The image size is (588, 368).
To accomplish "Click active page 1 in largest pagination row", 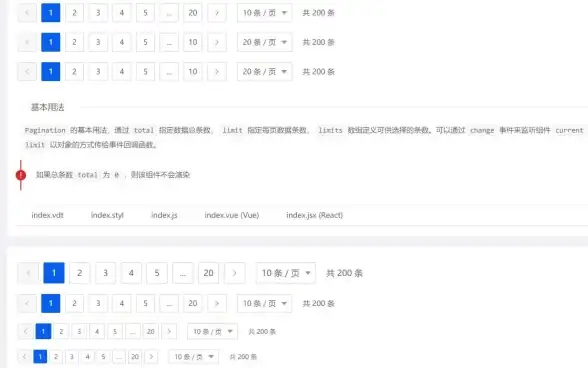I will point(54,273).
